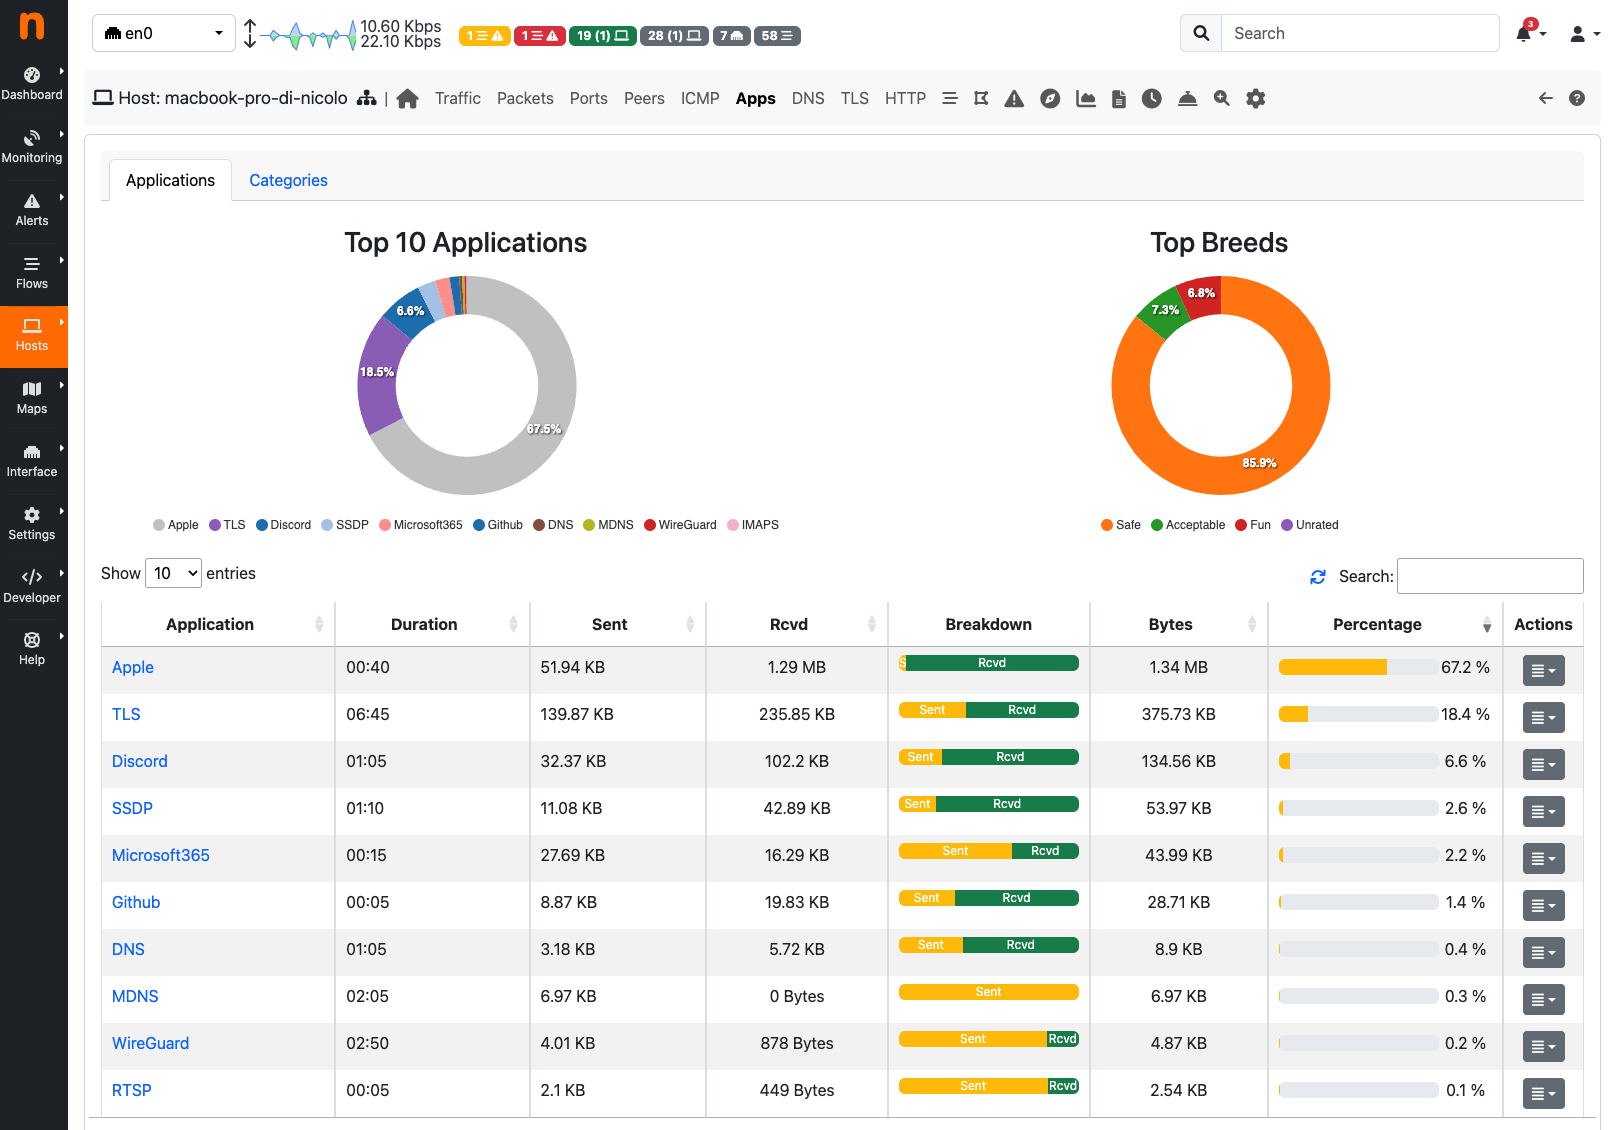Click the flag-shaped icon after the list icon
1613x1130 pixels.
981,98
